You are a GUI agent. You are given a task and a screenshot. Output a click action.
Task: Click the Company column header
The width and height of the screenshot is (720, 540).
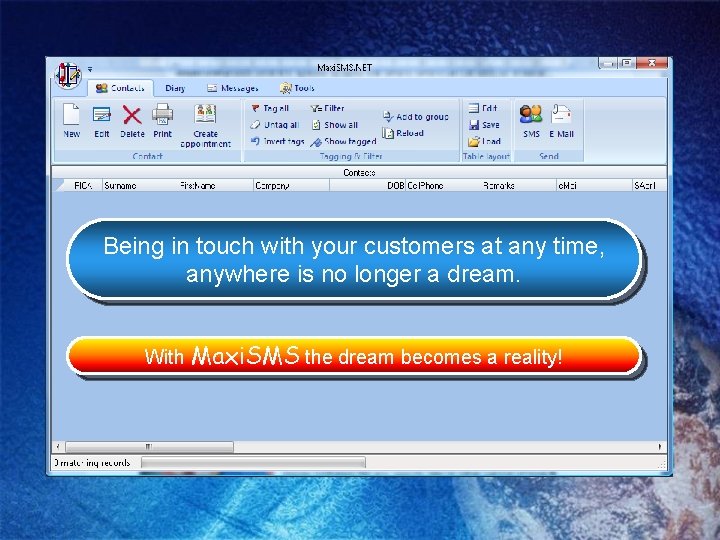291,186
